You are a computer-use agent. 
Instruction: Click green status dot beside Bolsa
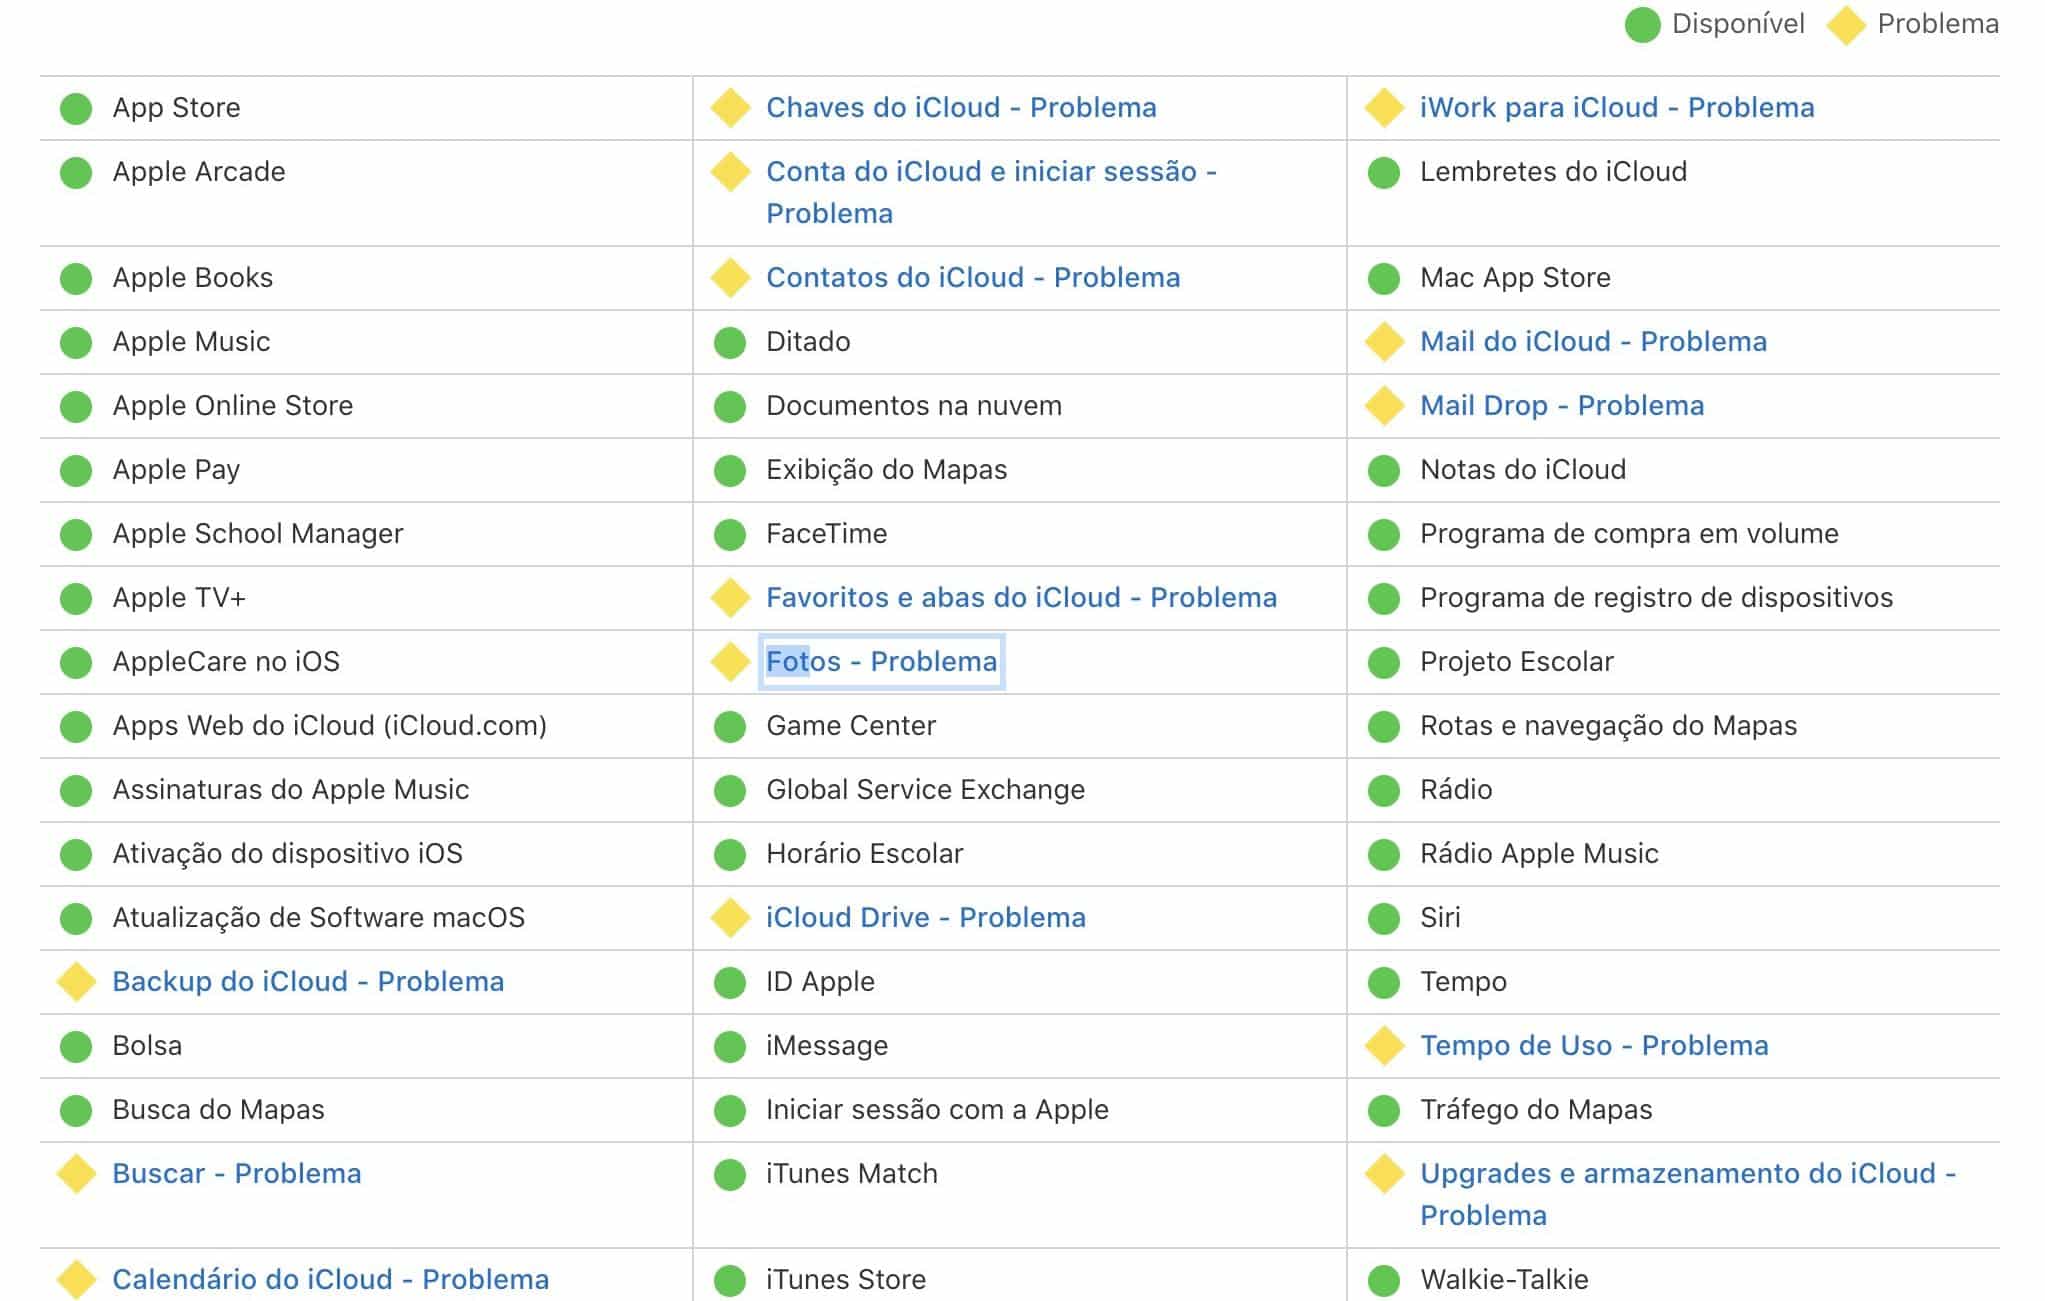tap(76, 1046)
